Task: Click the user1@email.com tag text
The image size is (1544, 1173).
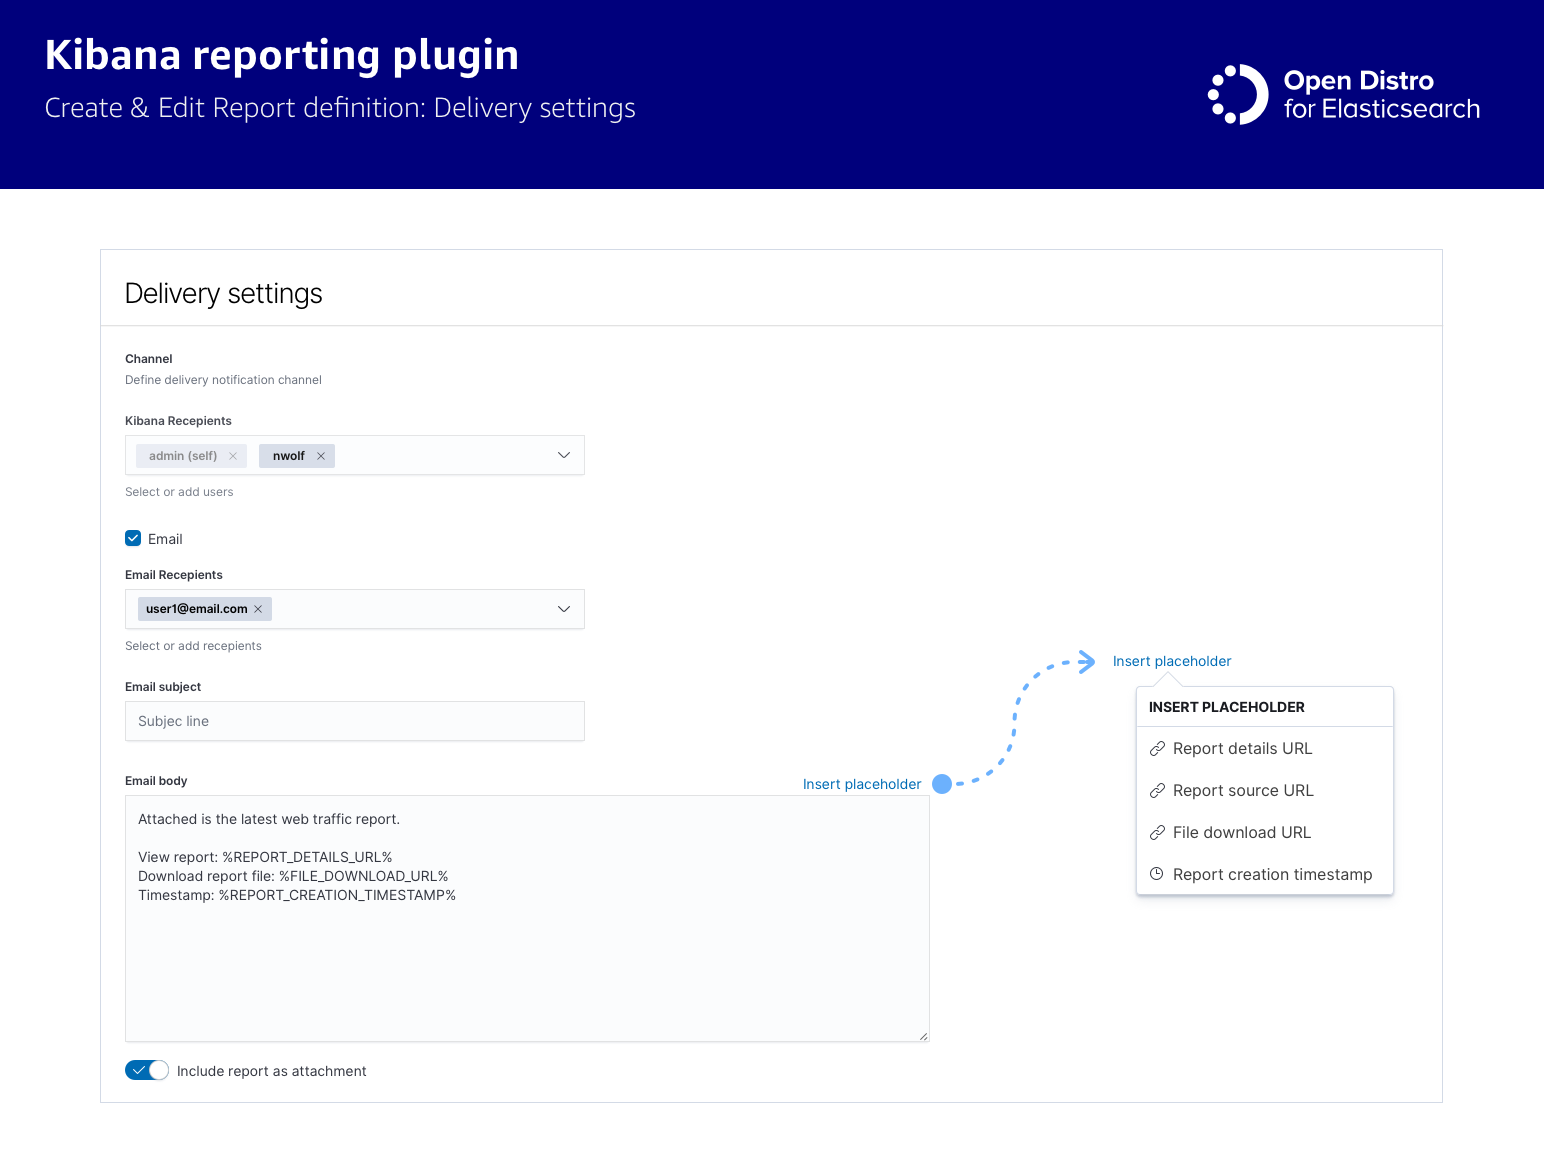Action: (x=197, y=609)
